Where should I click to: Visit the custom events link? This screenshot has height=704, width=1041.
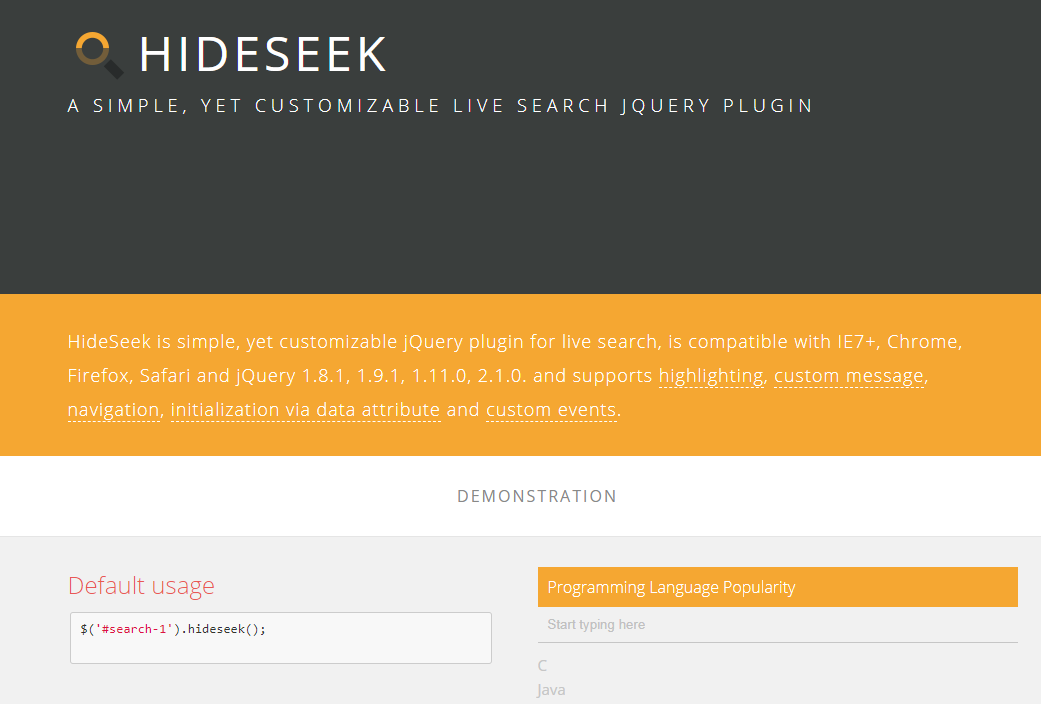coord(551,410)
